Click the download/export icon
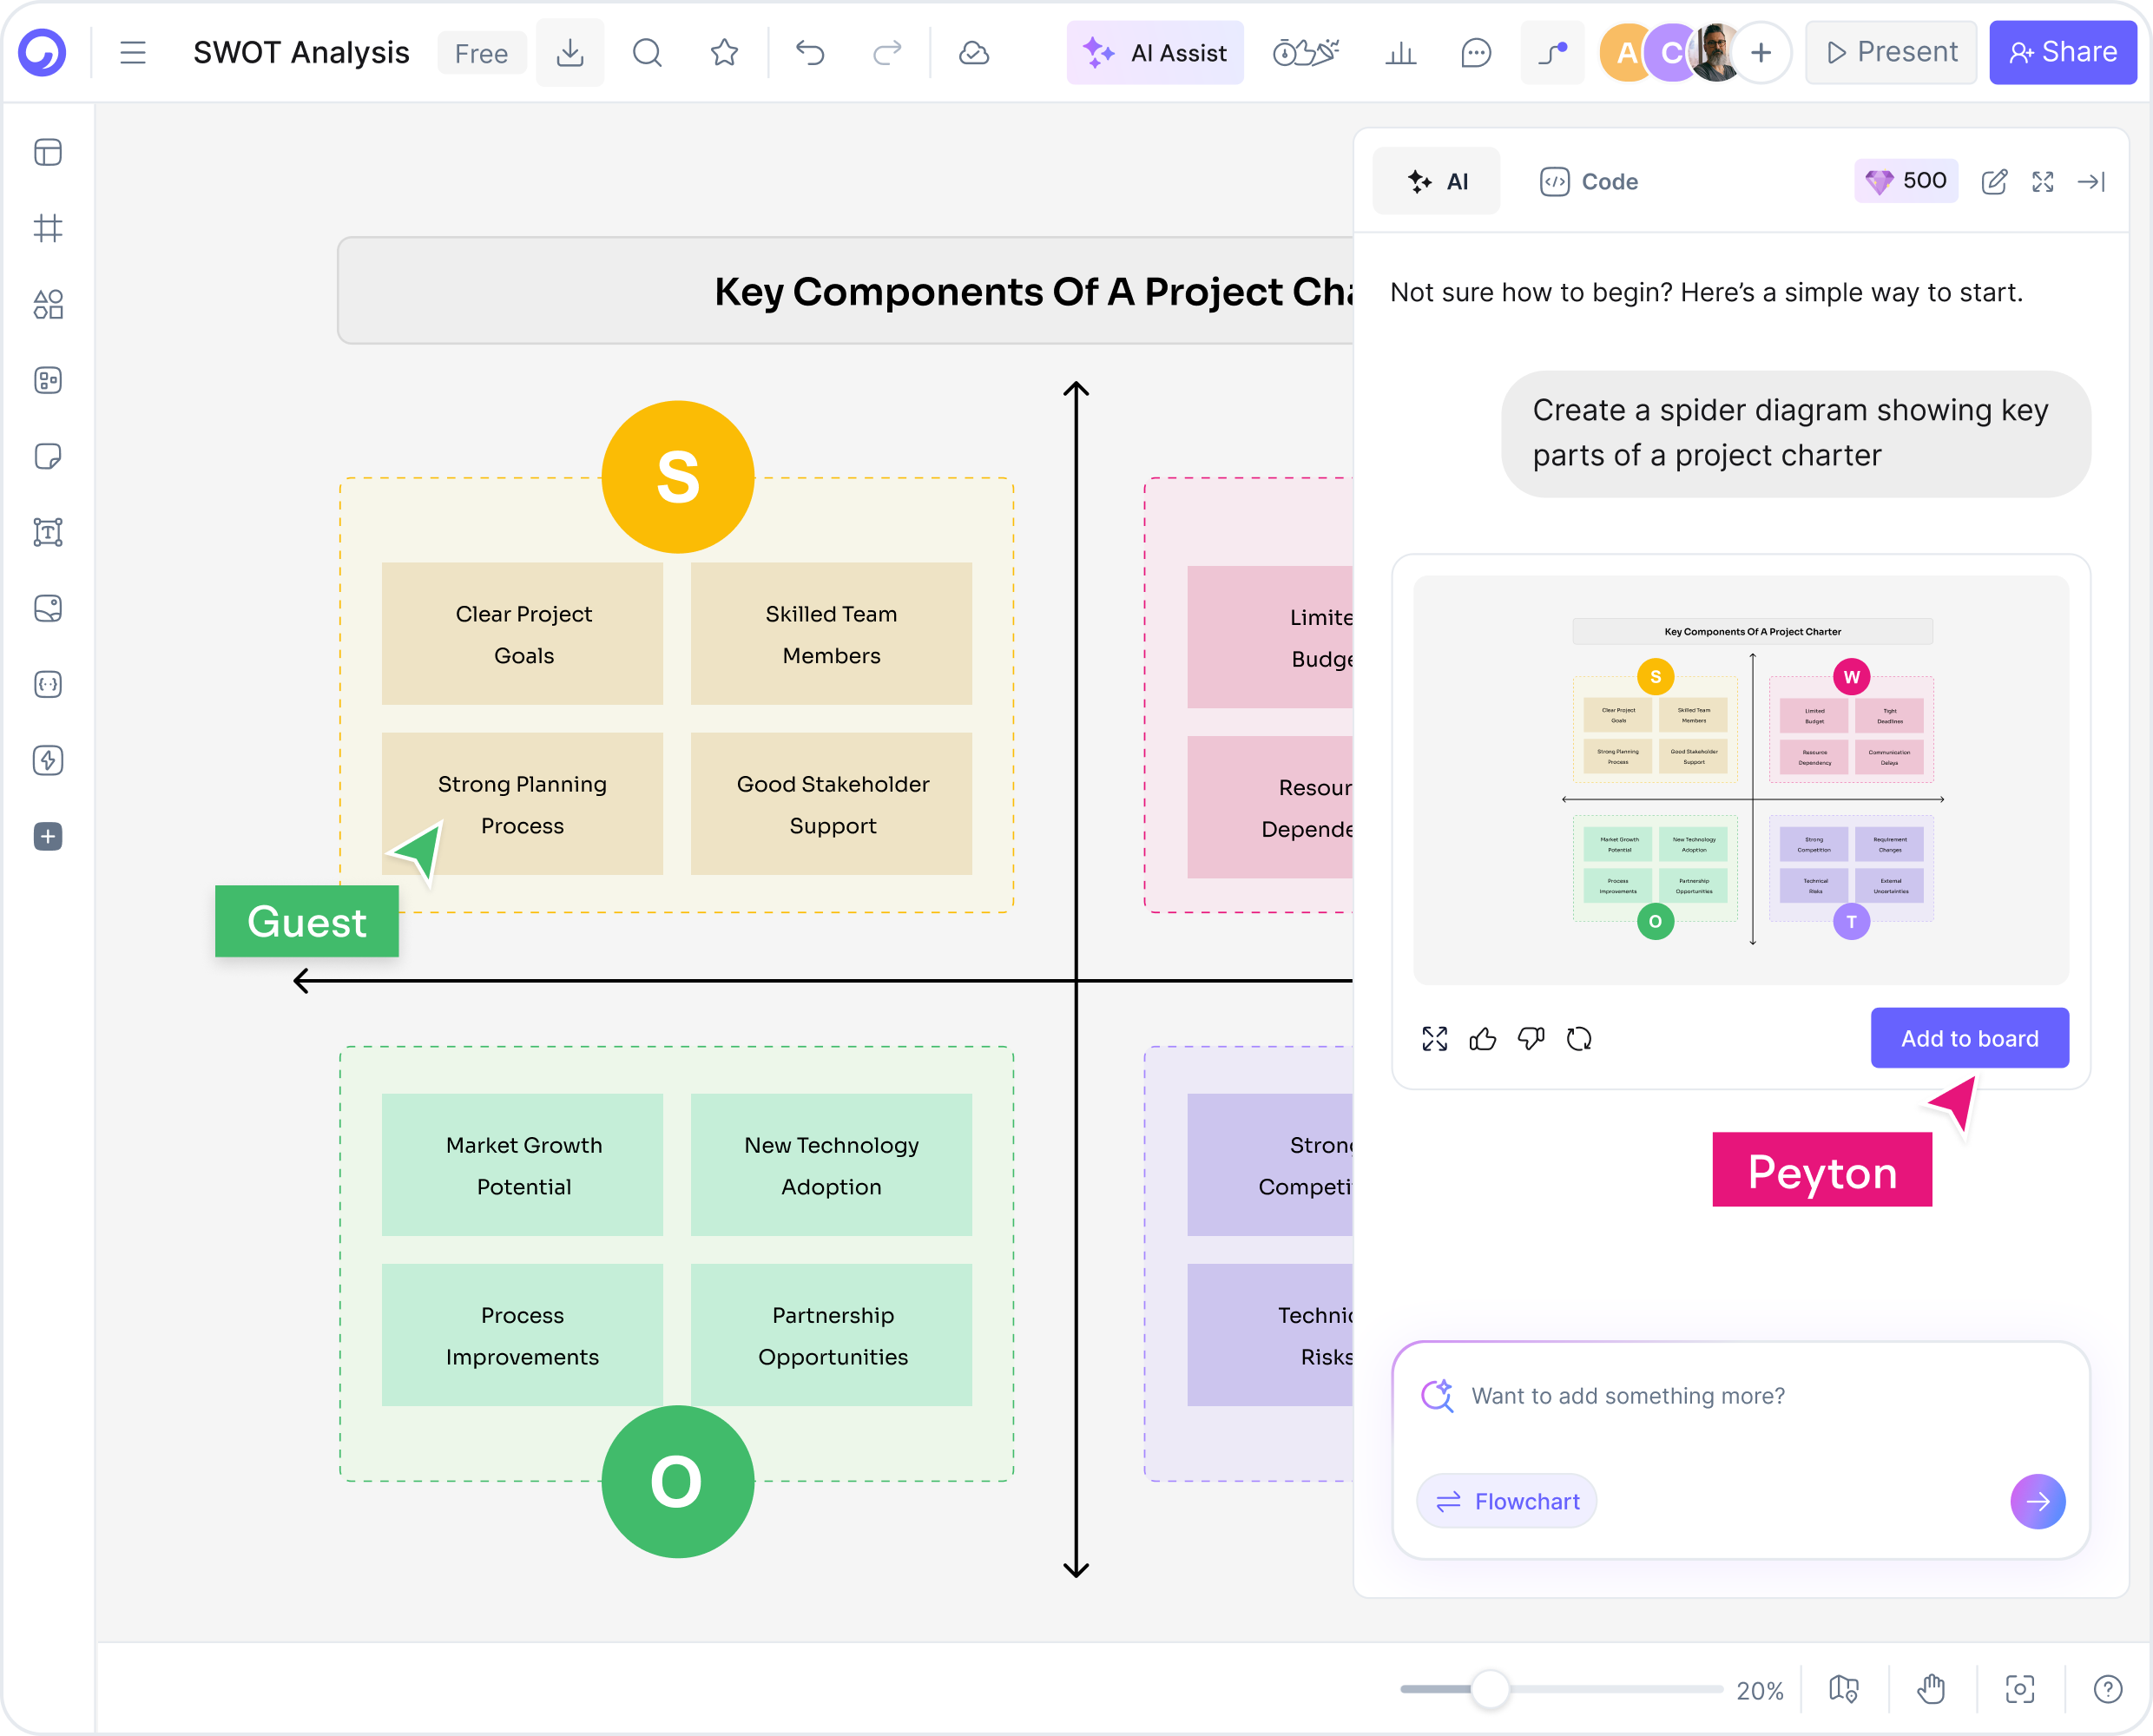The height and width of the screenshot is (1736, 2153). pyautogui.click(x=570, y=52)
